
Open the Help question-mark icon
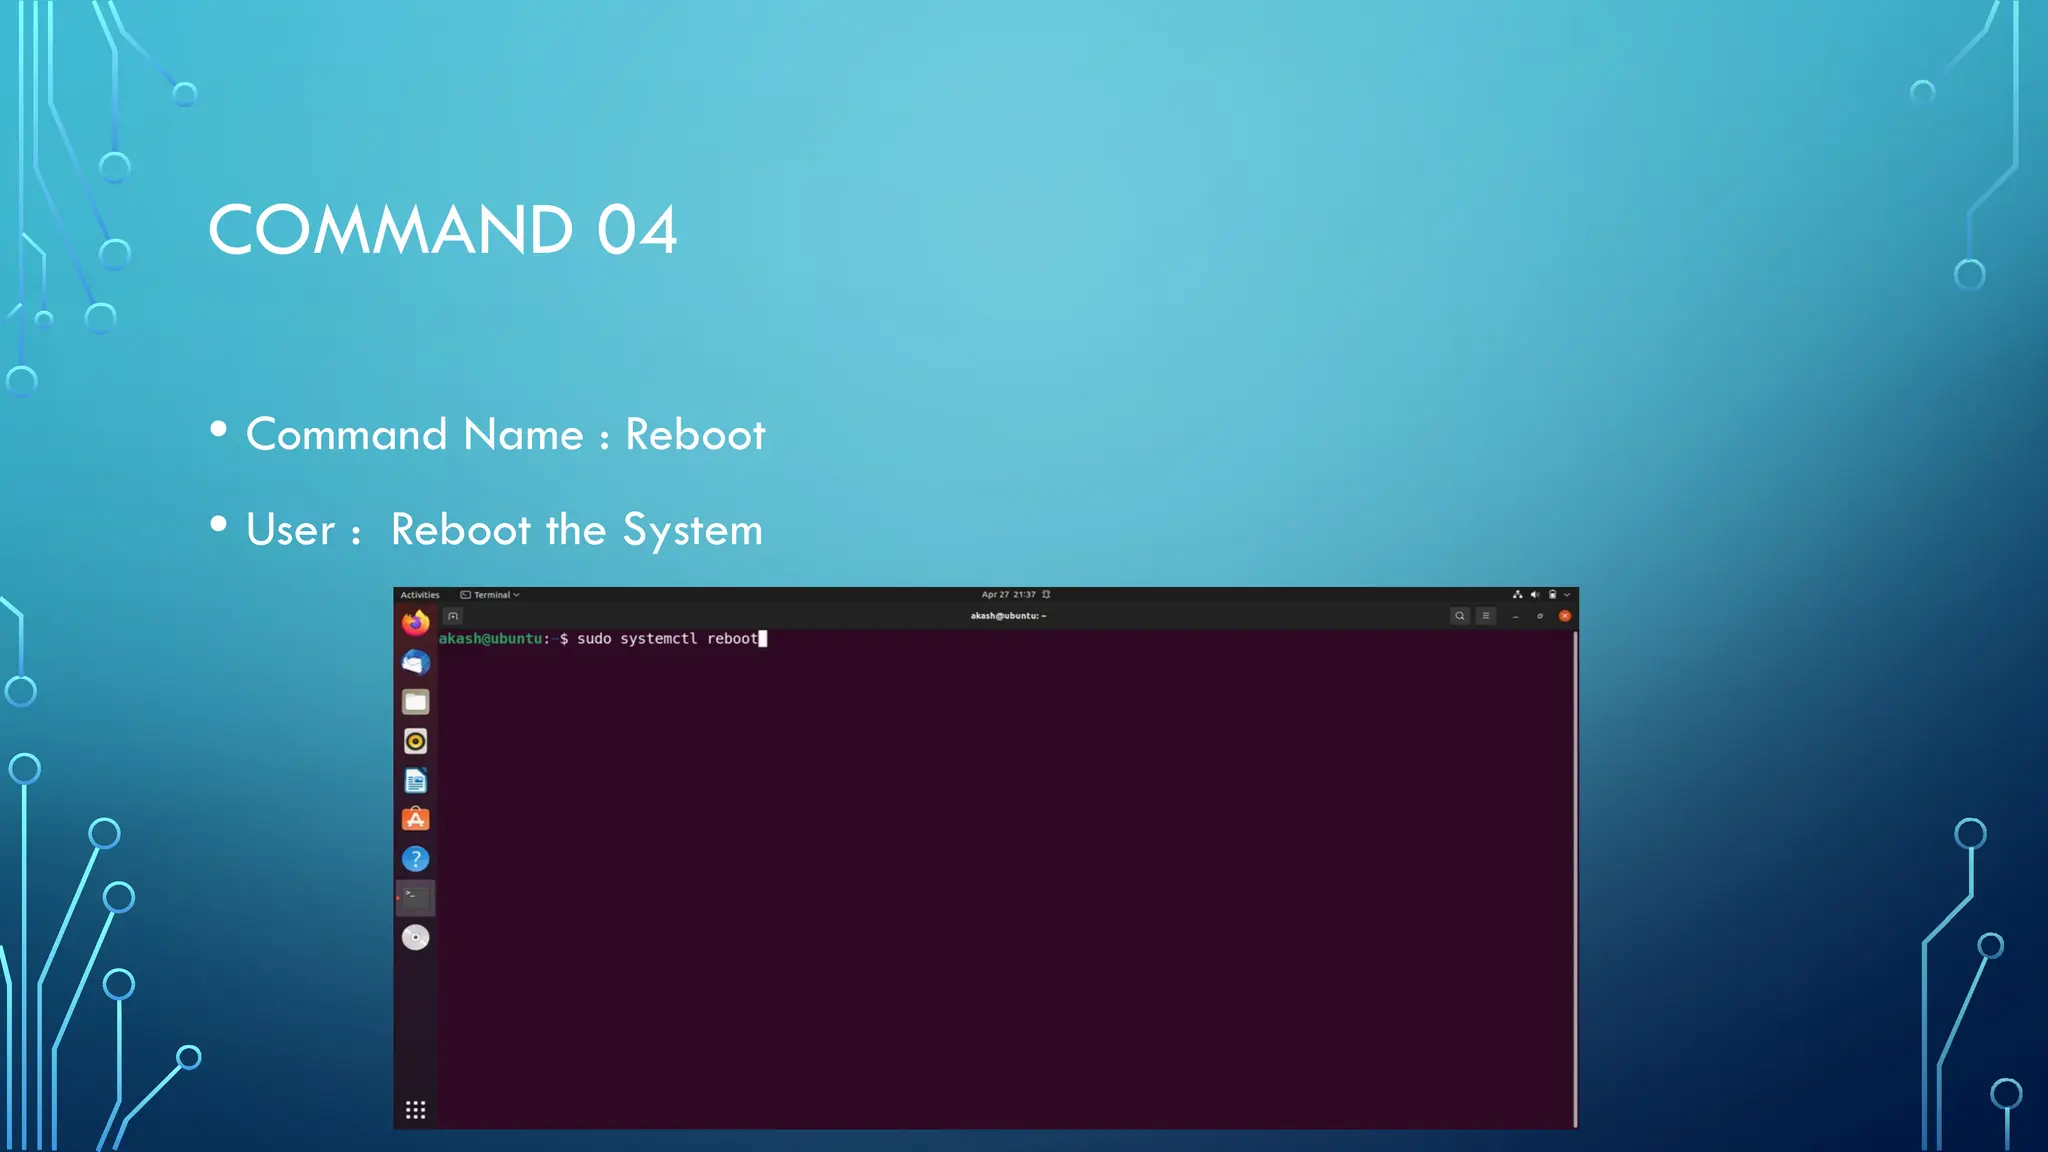415,859
